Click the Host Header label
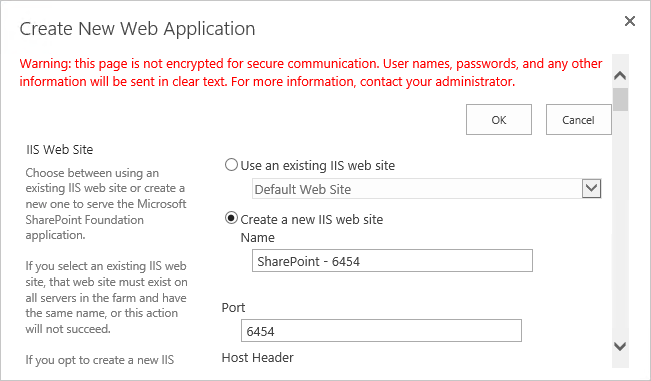 pyautogui.click(x=258, y=357)
